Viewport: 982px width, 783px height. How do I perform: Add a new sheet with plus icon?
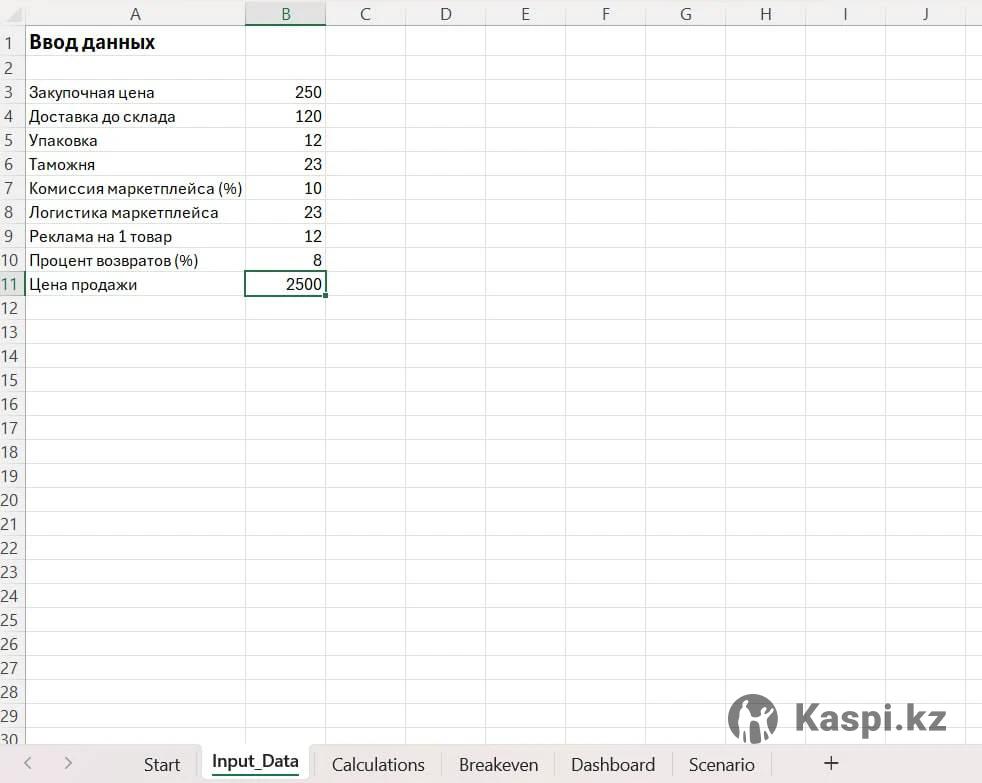pyautogui.click(x=830, y=764)
